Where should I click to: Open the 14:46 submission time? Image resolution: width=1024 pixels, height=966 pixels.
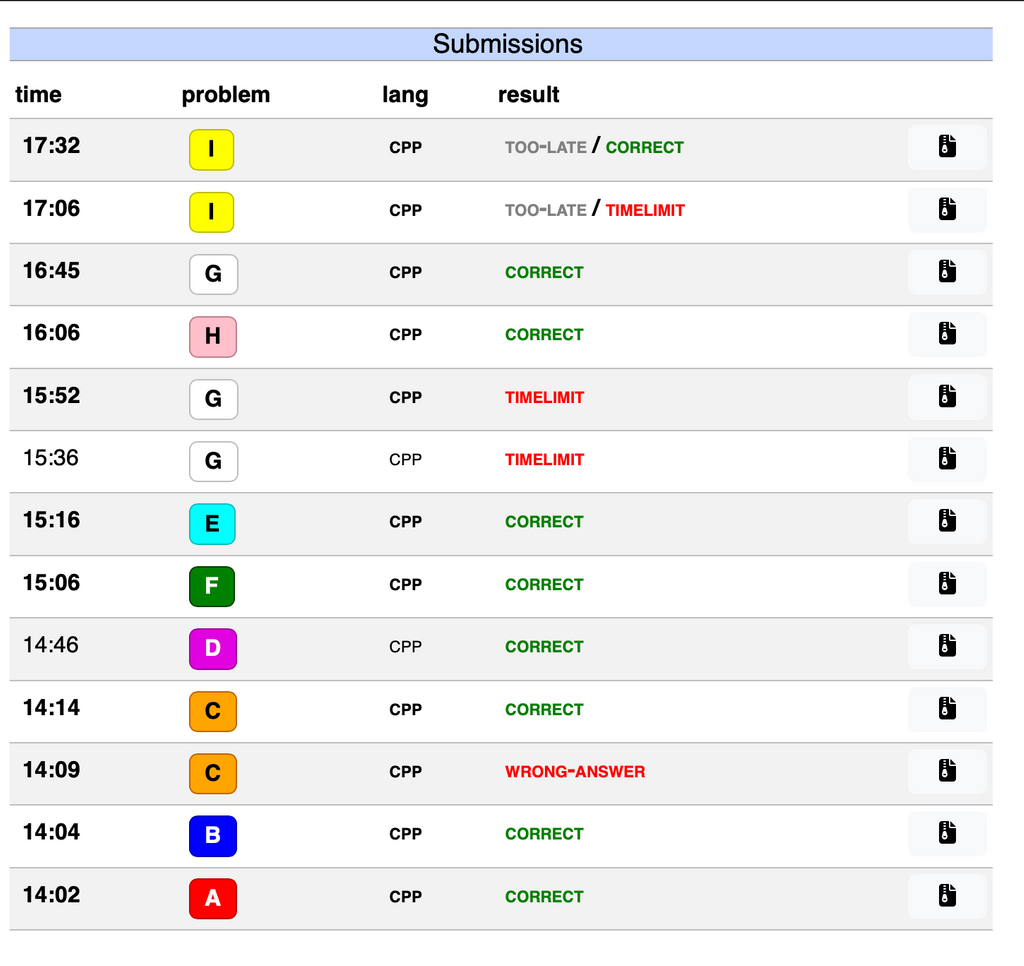point(51,645)
